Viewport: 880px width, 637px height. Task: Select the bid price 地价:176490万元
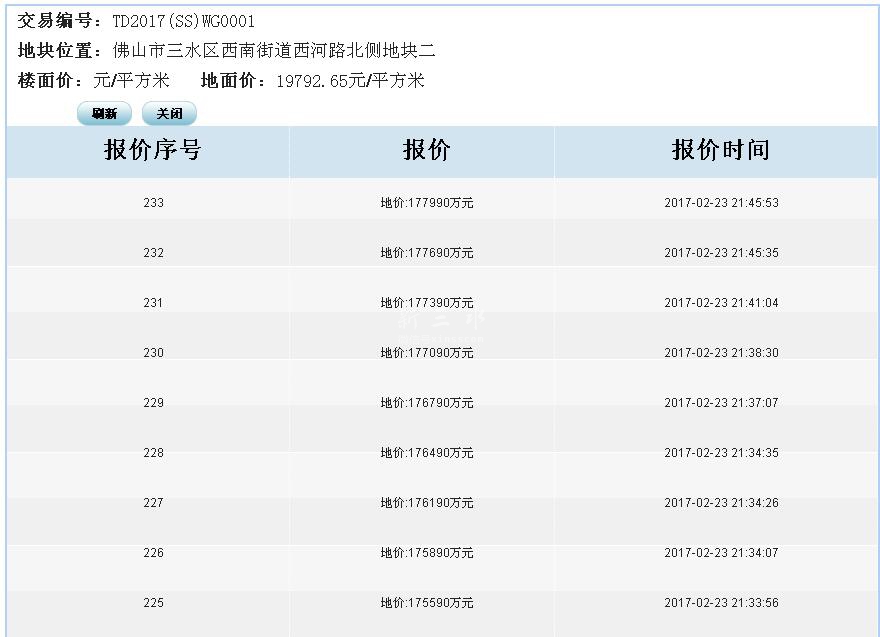coord(427,453)
